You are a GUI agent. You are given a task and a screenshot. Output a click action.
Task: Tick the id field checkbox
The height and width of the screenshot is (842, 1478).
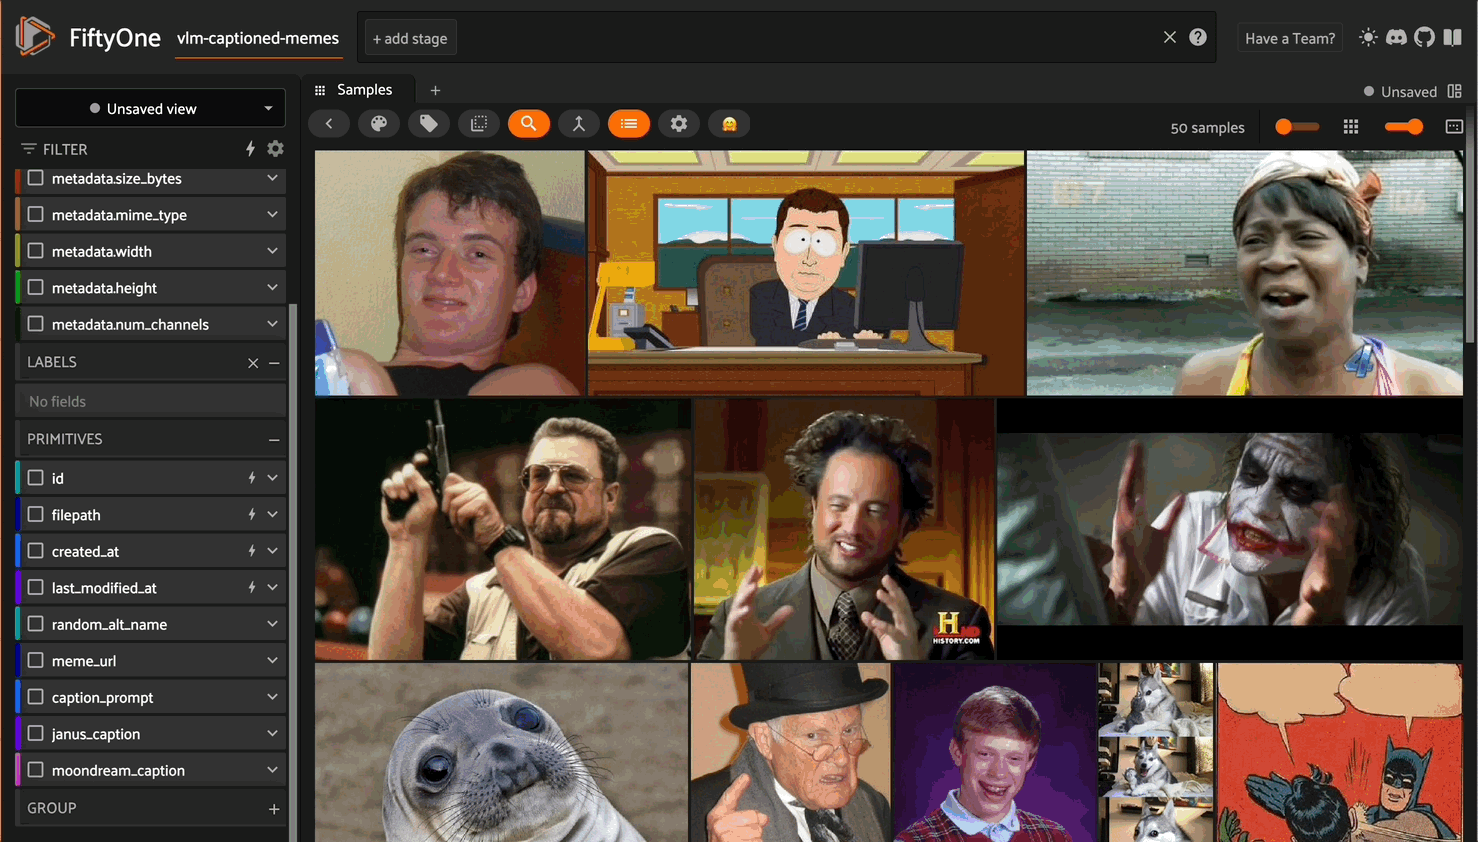[36, 478]
